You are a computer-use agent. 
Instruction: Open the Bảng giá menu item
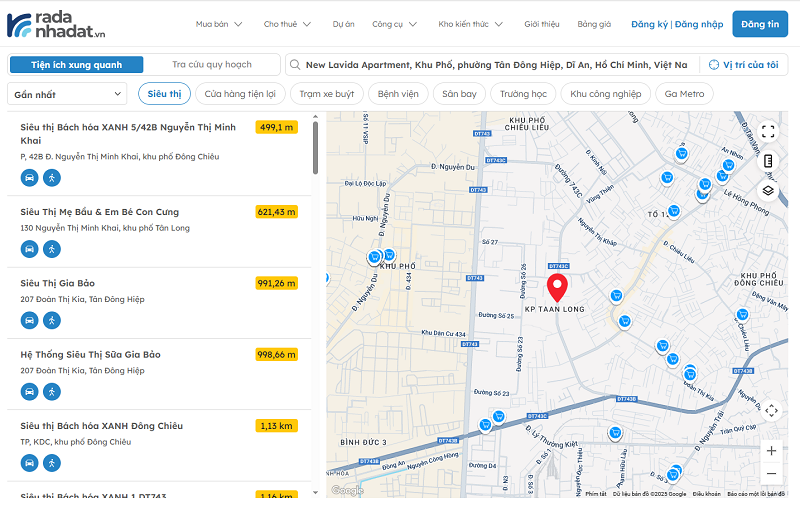pyautogui.click(x=594, y=24)
